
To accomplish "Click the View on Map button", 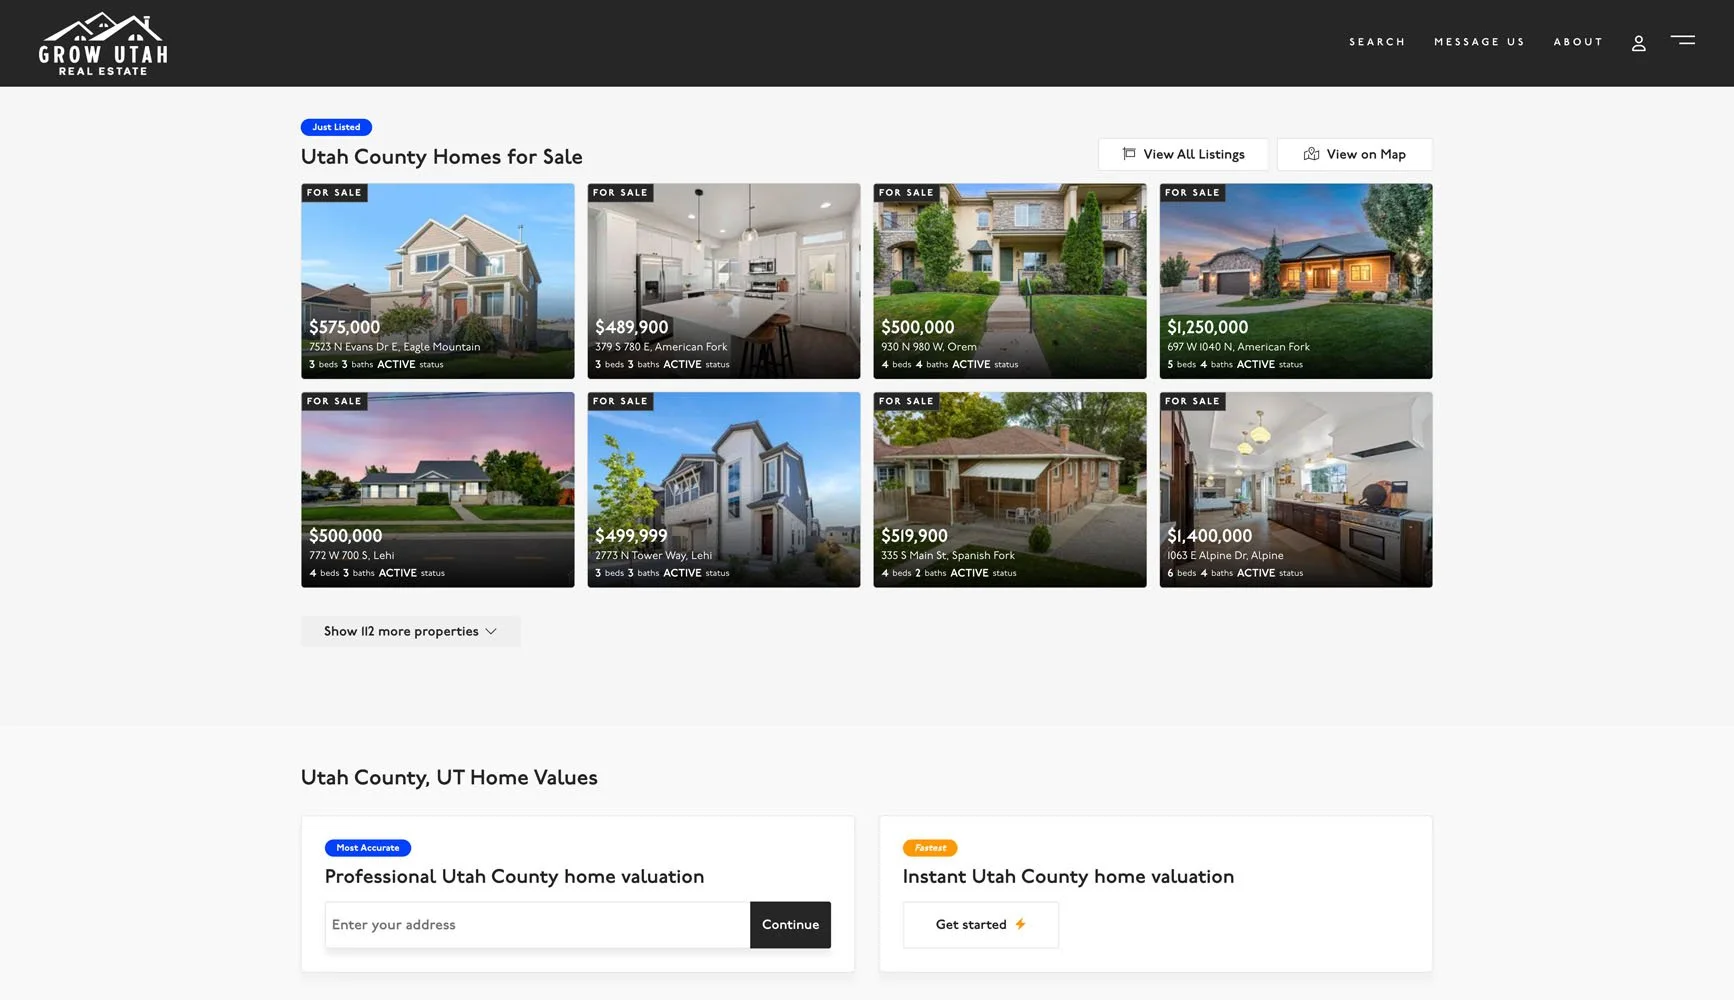I will (x=1354, y=154).
